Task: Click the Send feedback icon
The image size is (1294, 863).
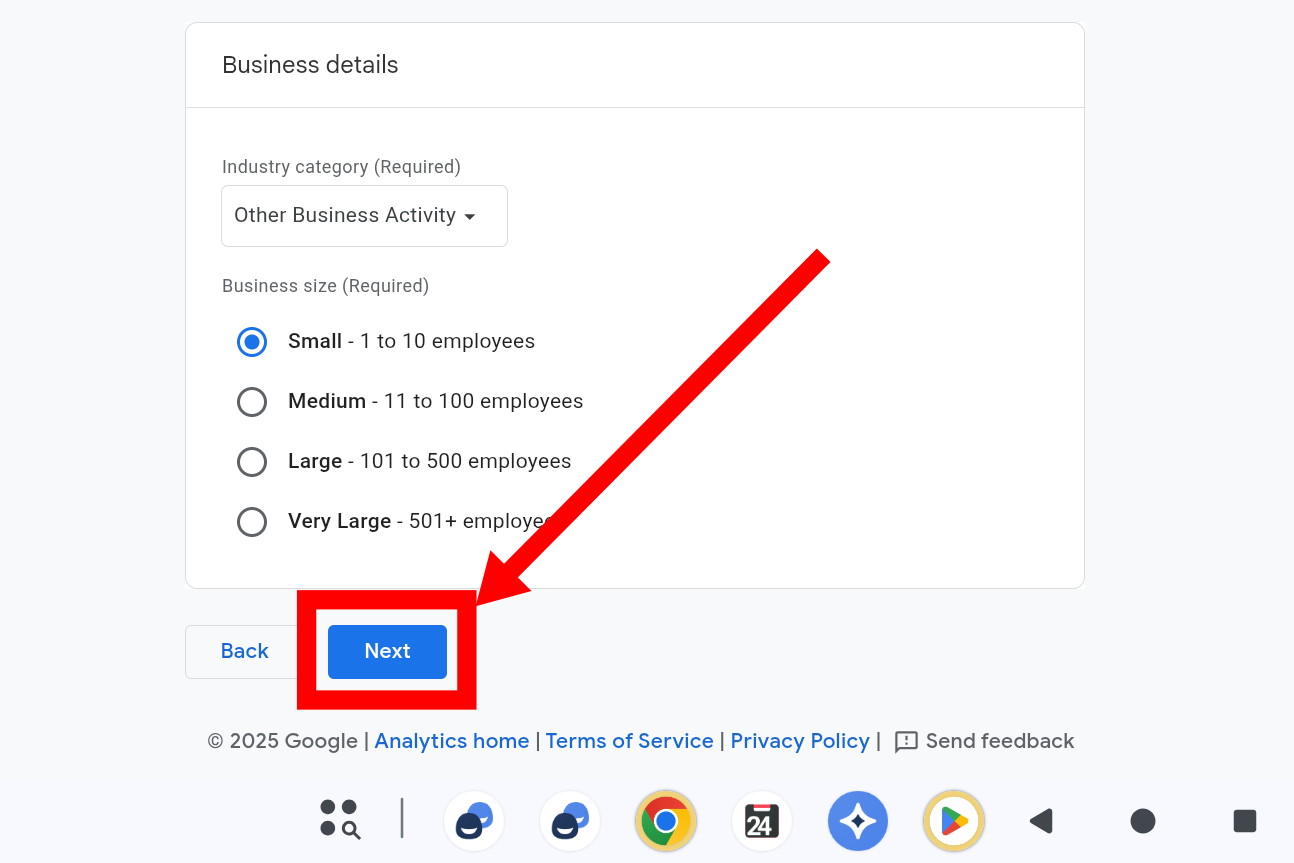Action: (x=906, y=742)
